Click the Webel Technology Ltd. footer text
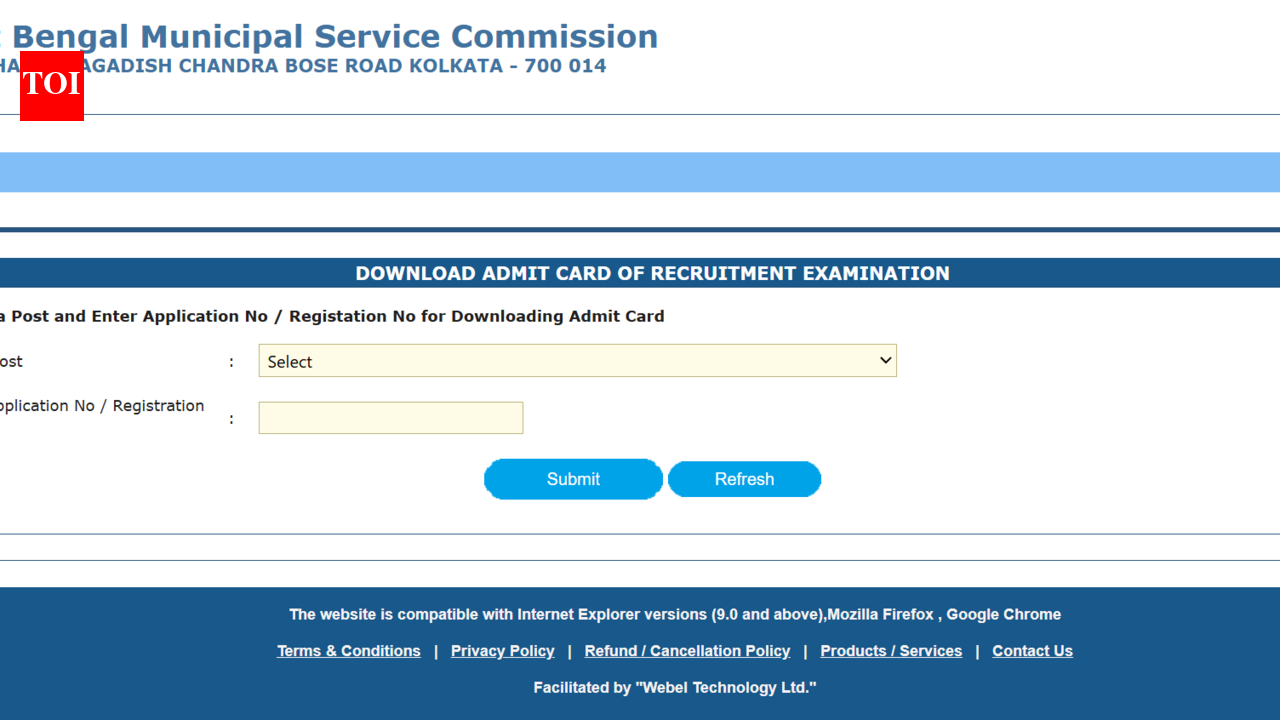This screenshot has width=1280, height=720. (x=675, y=687)
